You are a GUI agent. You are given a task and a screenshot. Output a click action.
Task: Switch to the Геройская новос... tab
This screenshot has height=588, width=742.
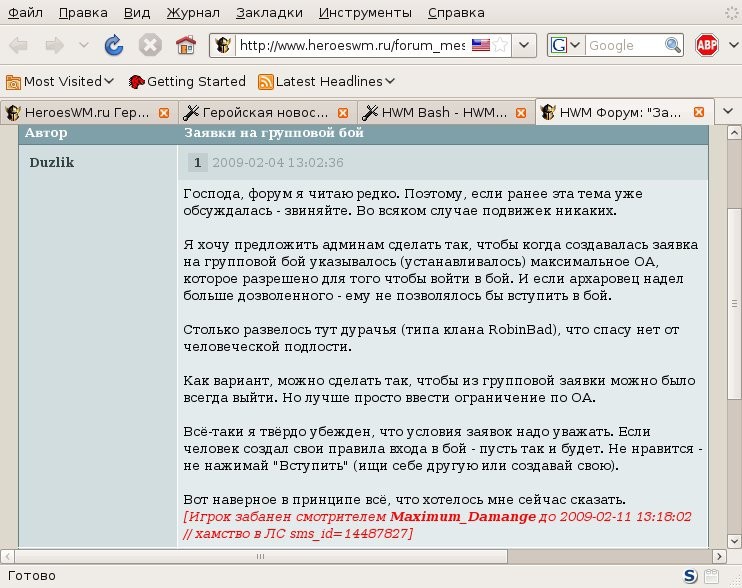pyautogui.click(x=266, y=113)
